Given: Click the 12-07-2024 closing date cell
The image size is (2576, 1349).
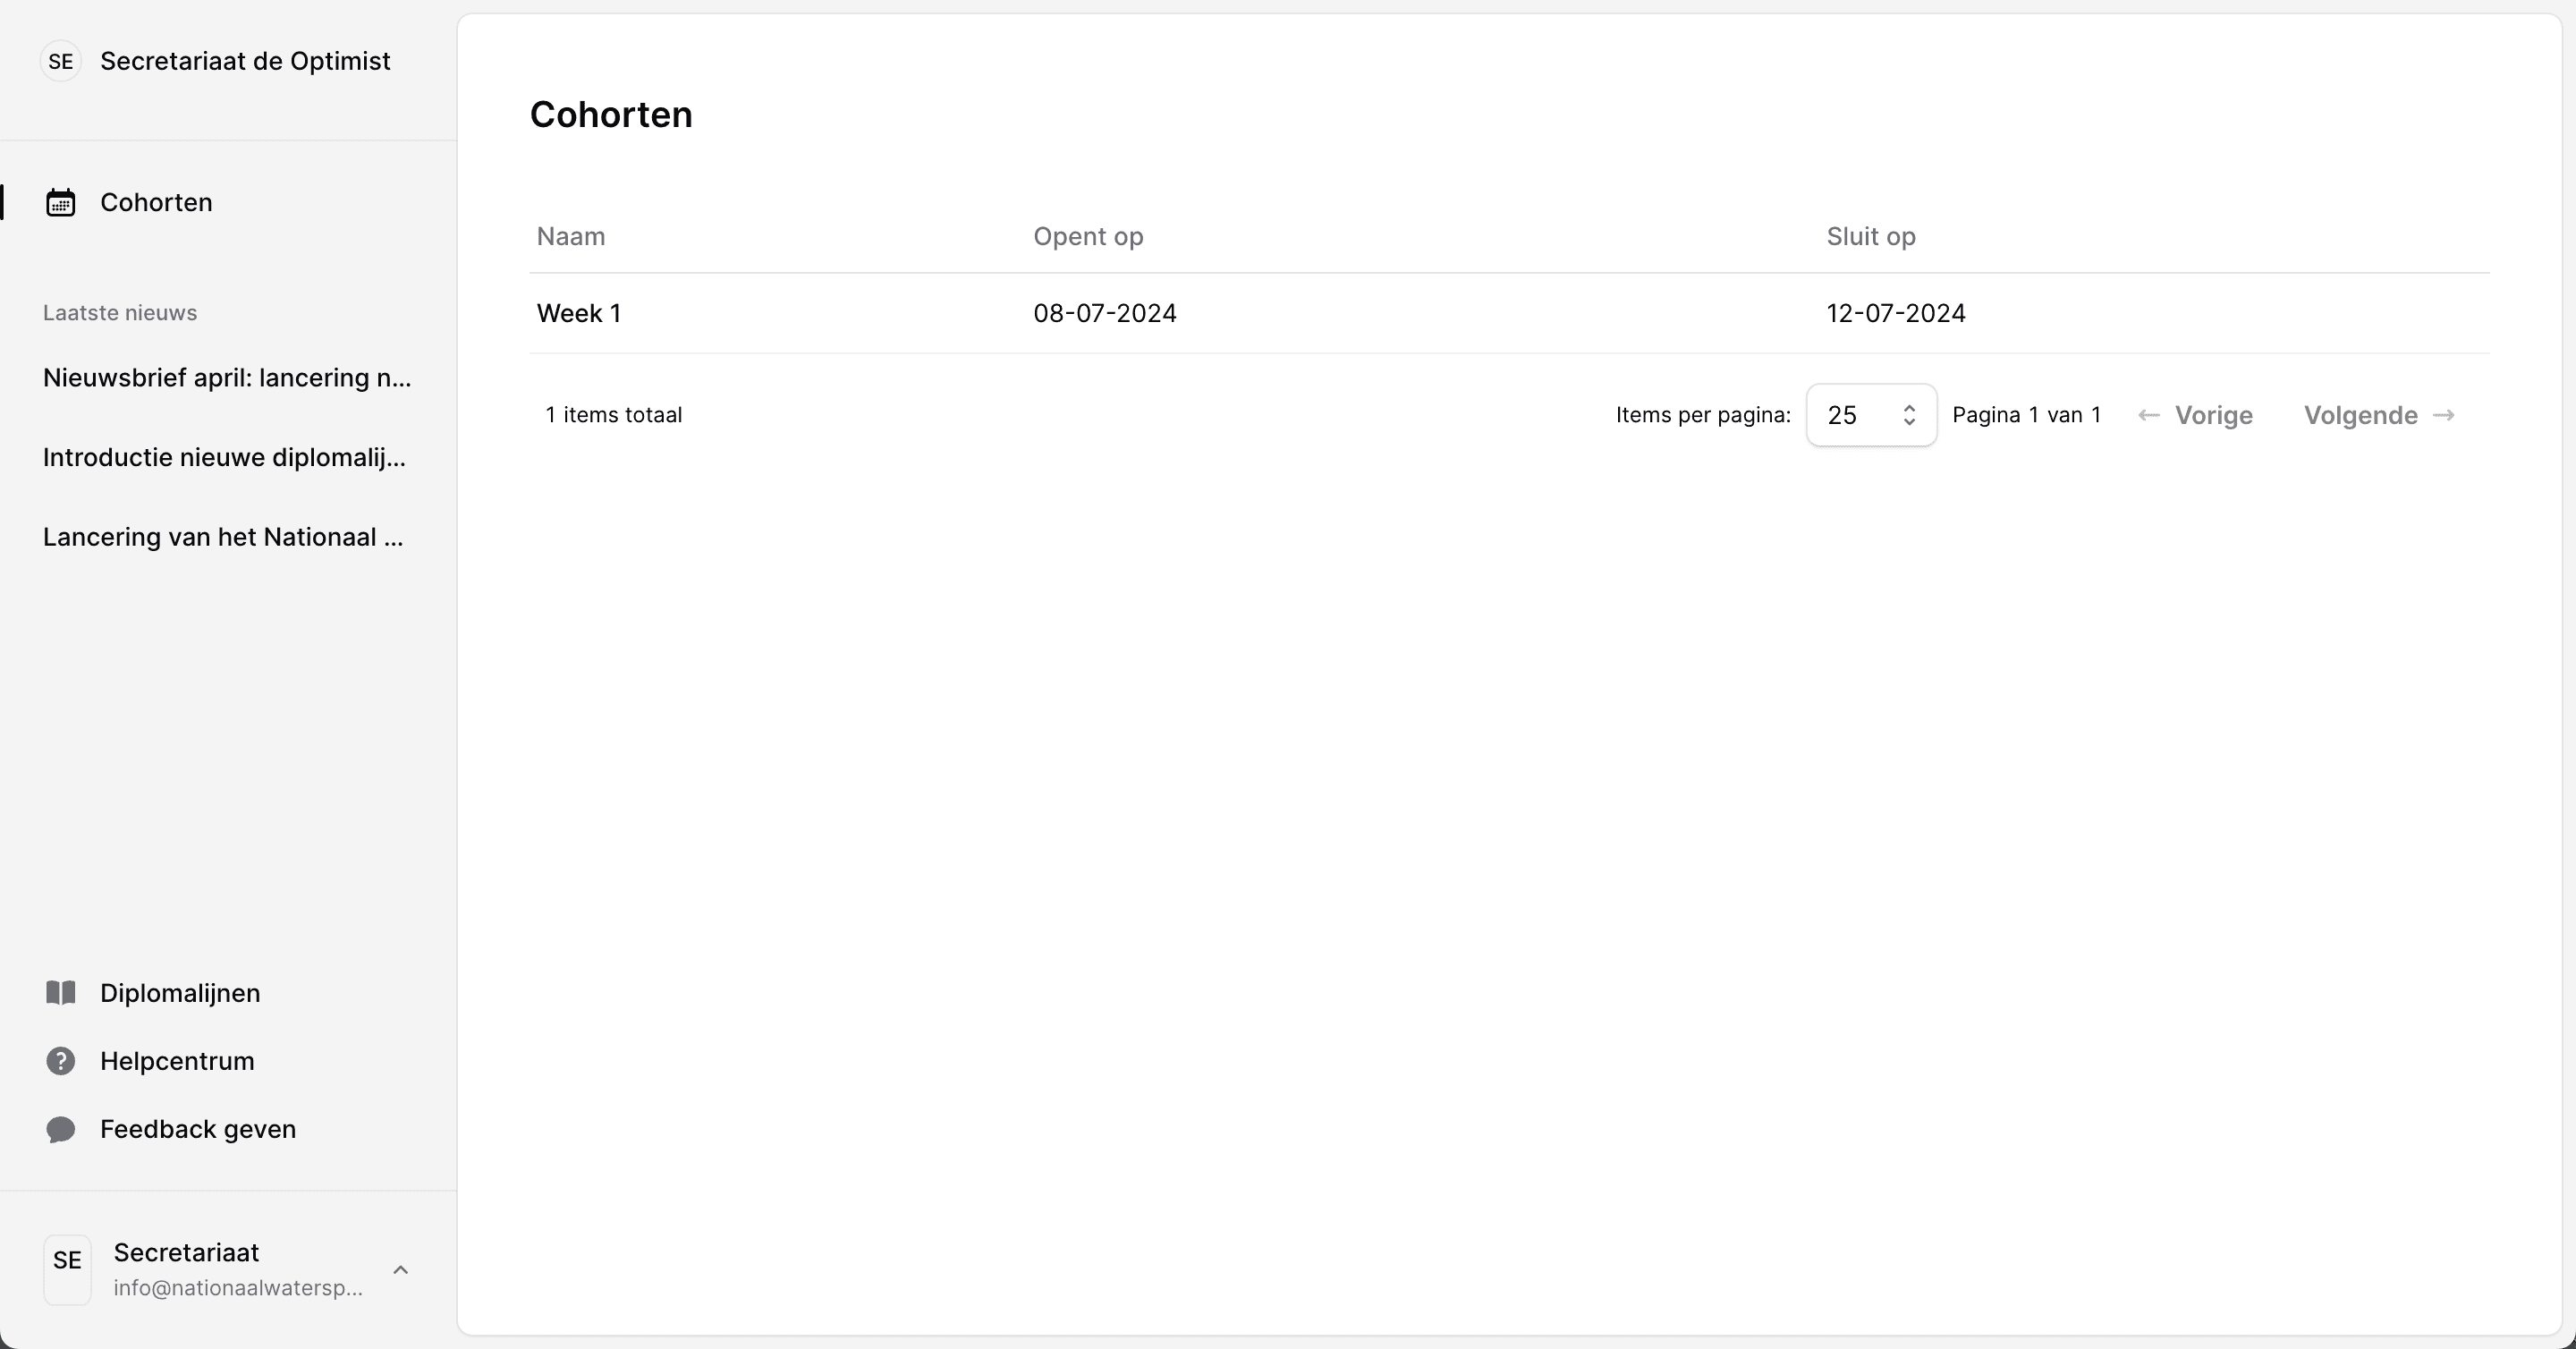Looking at the screenshot, I should [x=1896, y=313].
